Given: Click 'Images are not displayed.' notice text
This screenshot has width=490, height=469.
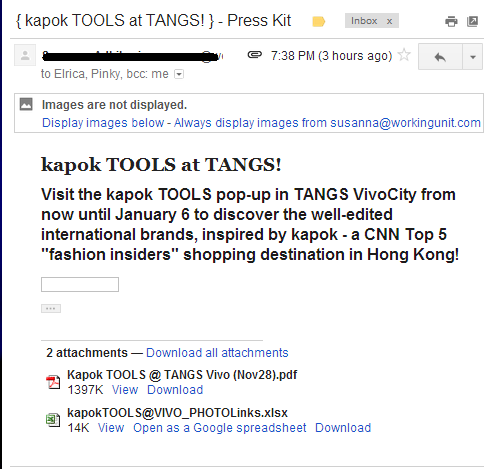Looking at the screenshot, I should (x=114, y=105).
